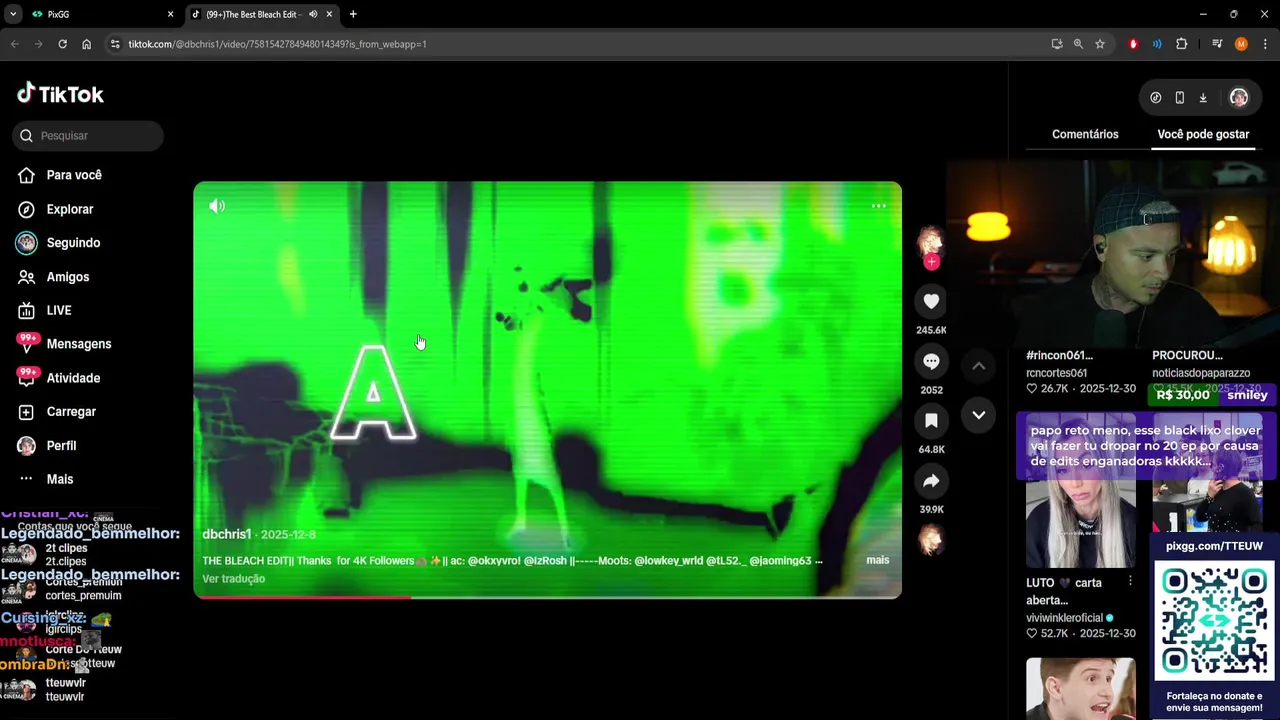Image resolution: width=1280 pixels, height=720 pixels.
Task: Open dbchris1 creator avatar
Action: (x=931, y=241)
